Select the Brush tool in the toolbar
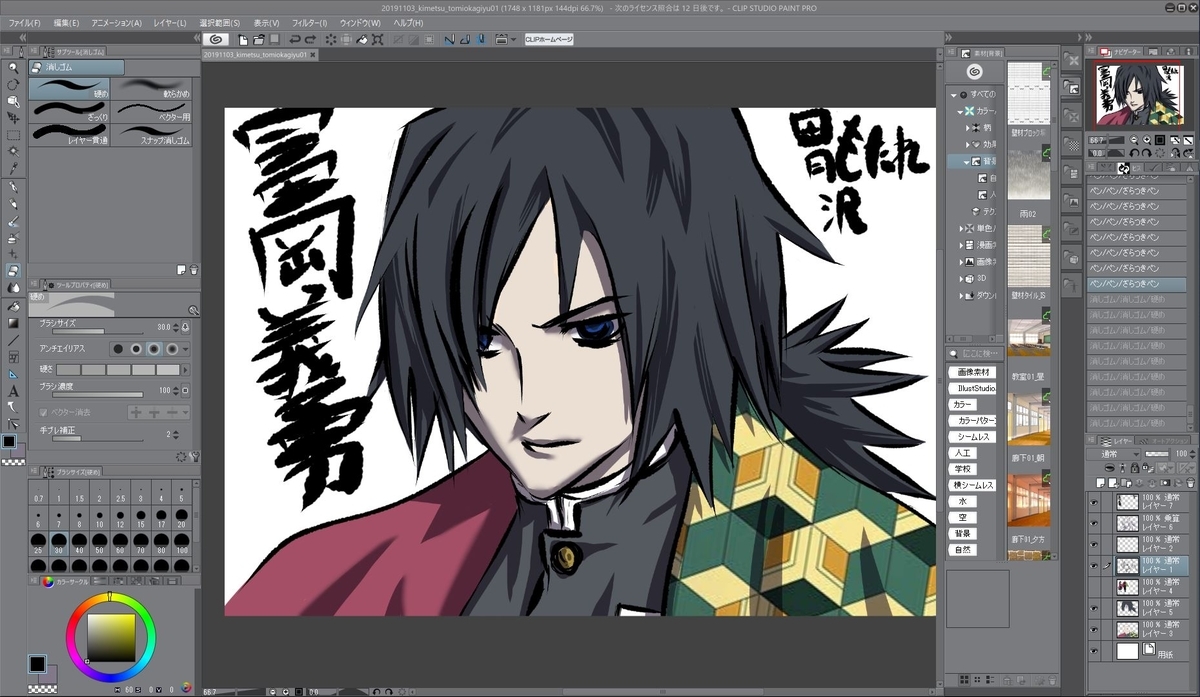The height and width of the screenshot is (697, 1200). pos(13,222)
